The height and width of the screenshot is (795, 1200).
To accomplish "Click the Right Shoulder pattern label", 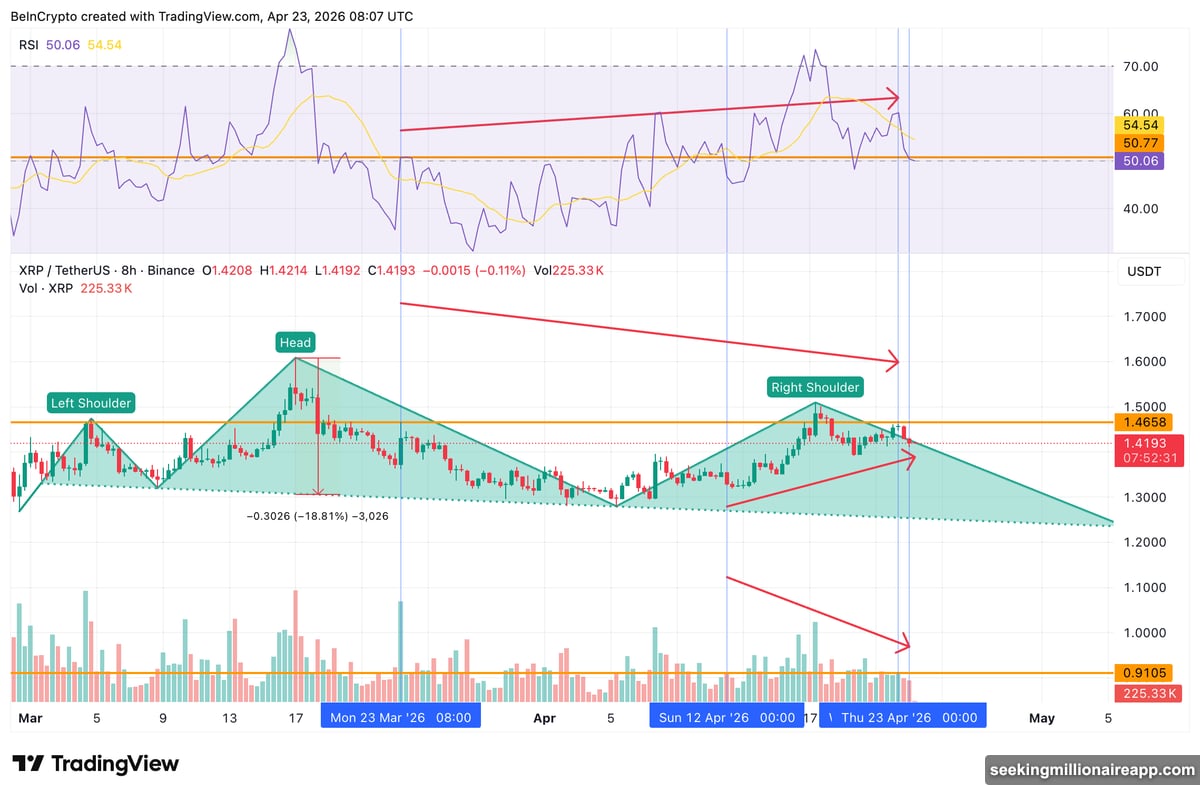I will [815, 387].
